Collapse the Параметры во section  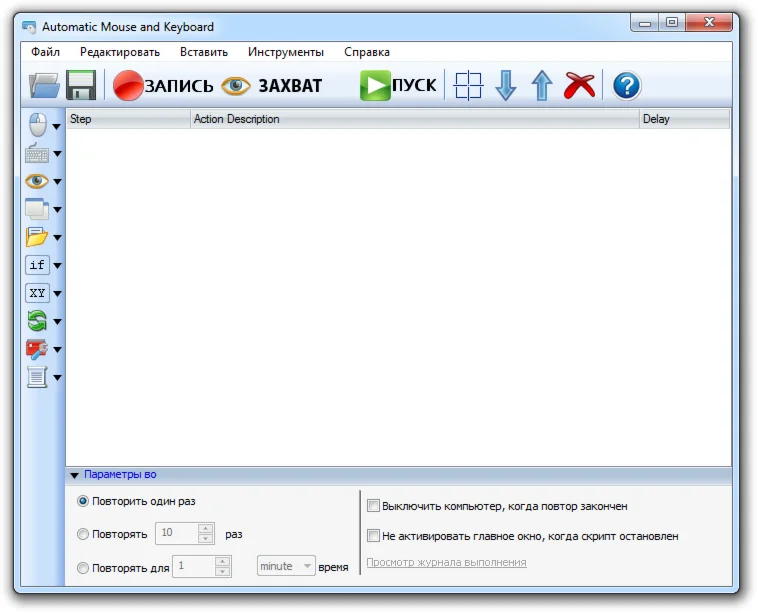pos(74,475)
